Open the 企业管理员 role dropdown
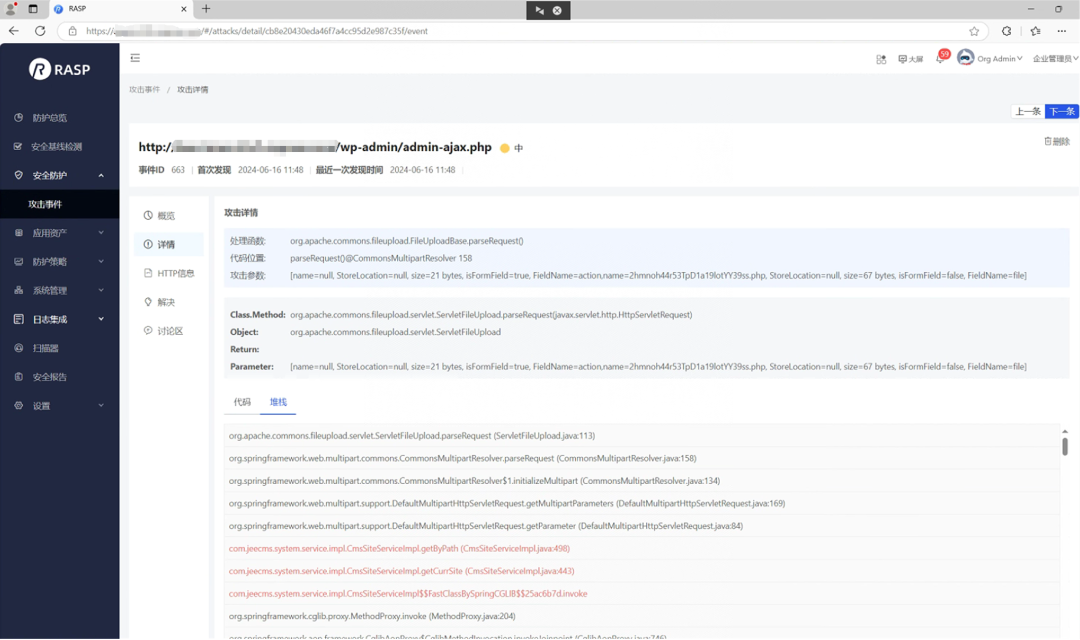The image size is (1080, 640). 1055,59
